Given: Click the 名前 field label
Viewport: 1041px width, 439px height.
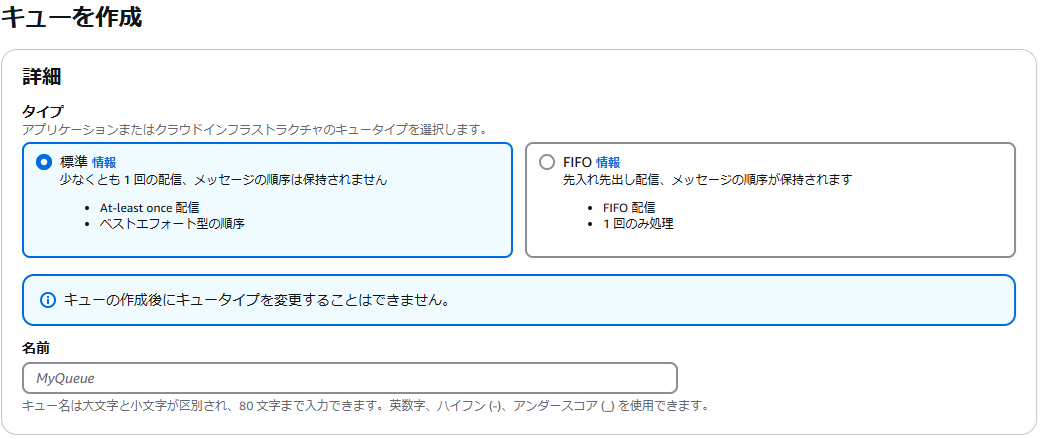Looking at the screenshot, I should [x=36, y=347].
